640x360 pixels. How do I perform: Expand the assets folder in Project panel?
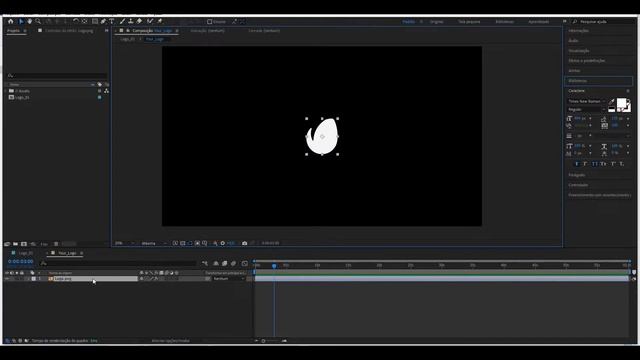(x=6, y=91)
